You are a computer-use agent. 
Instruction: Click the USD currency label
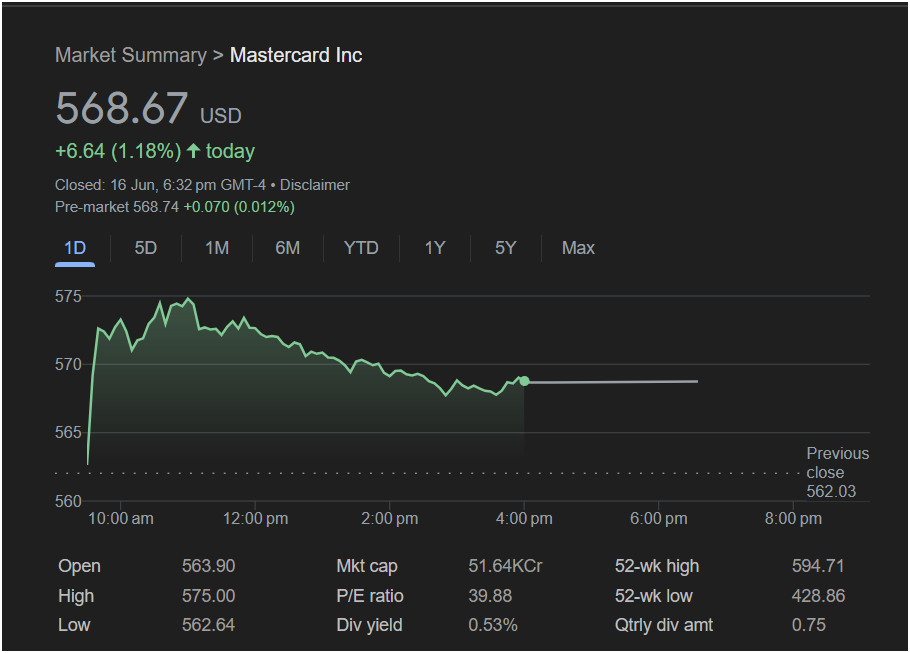[221, 116]
